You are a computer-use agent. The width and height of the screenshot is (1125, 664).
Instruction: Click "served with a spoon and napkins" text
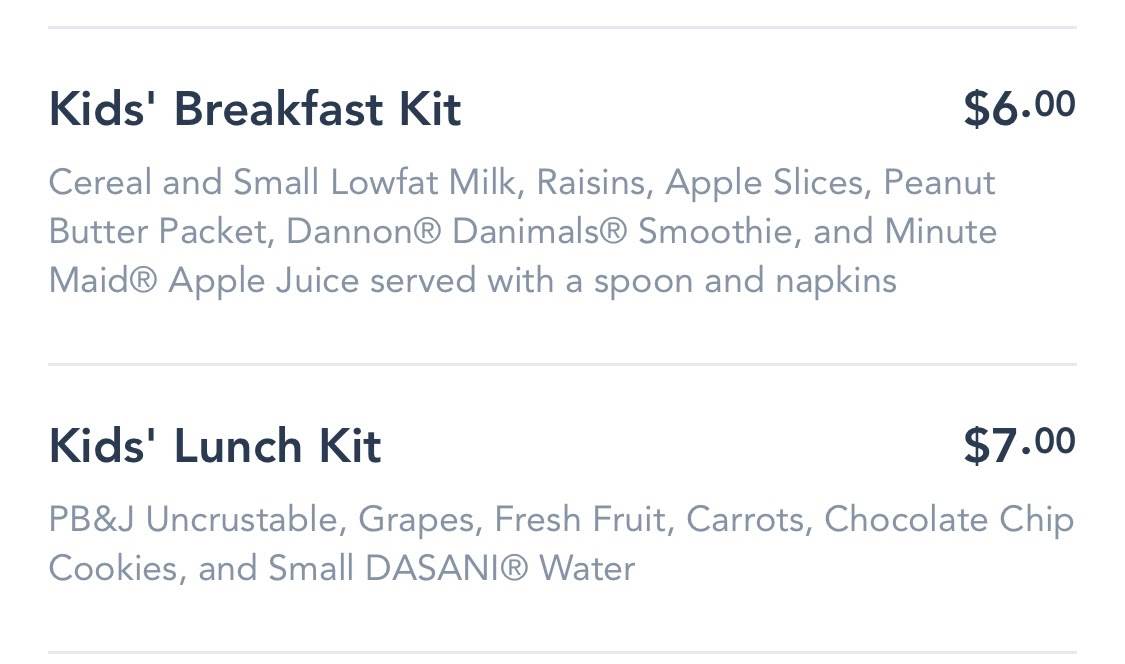pos(633,281)
